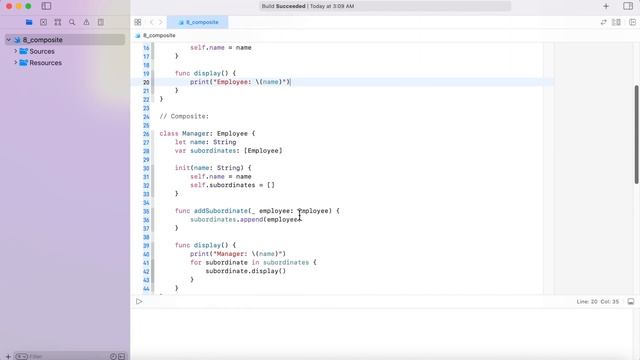
Task: Click the editor vertical scrollbar thumb
Action: click(x=636, y=134)
